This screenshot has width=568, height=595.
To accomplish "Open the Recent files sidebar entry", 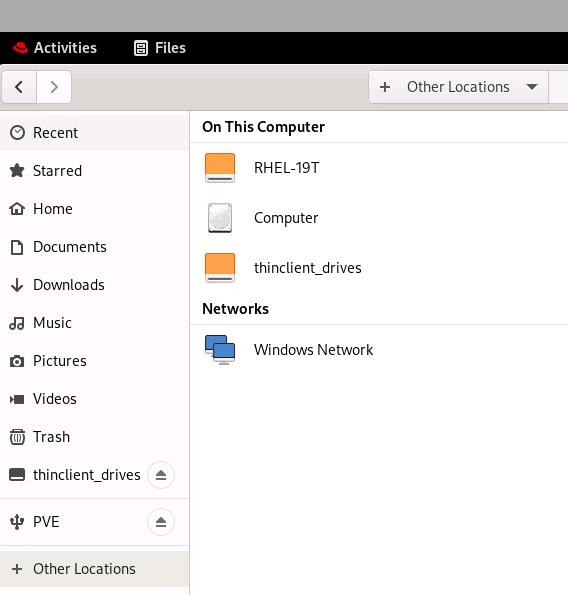I will [x=94, y=133].
